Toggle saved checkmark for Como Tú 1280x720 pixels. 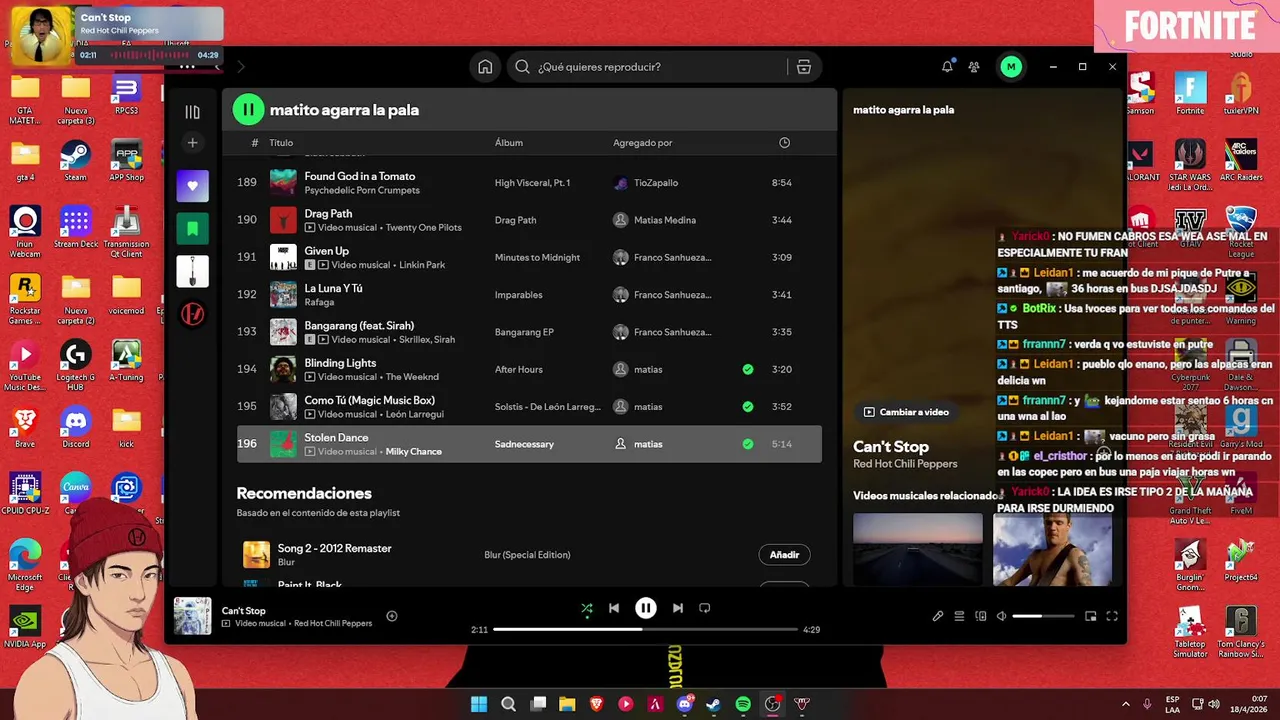(x=748, y=407)
